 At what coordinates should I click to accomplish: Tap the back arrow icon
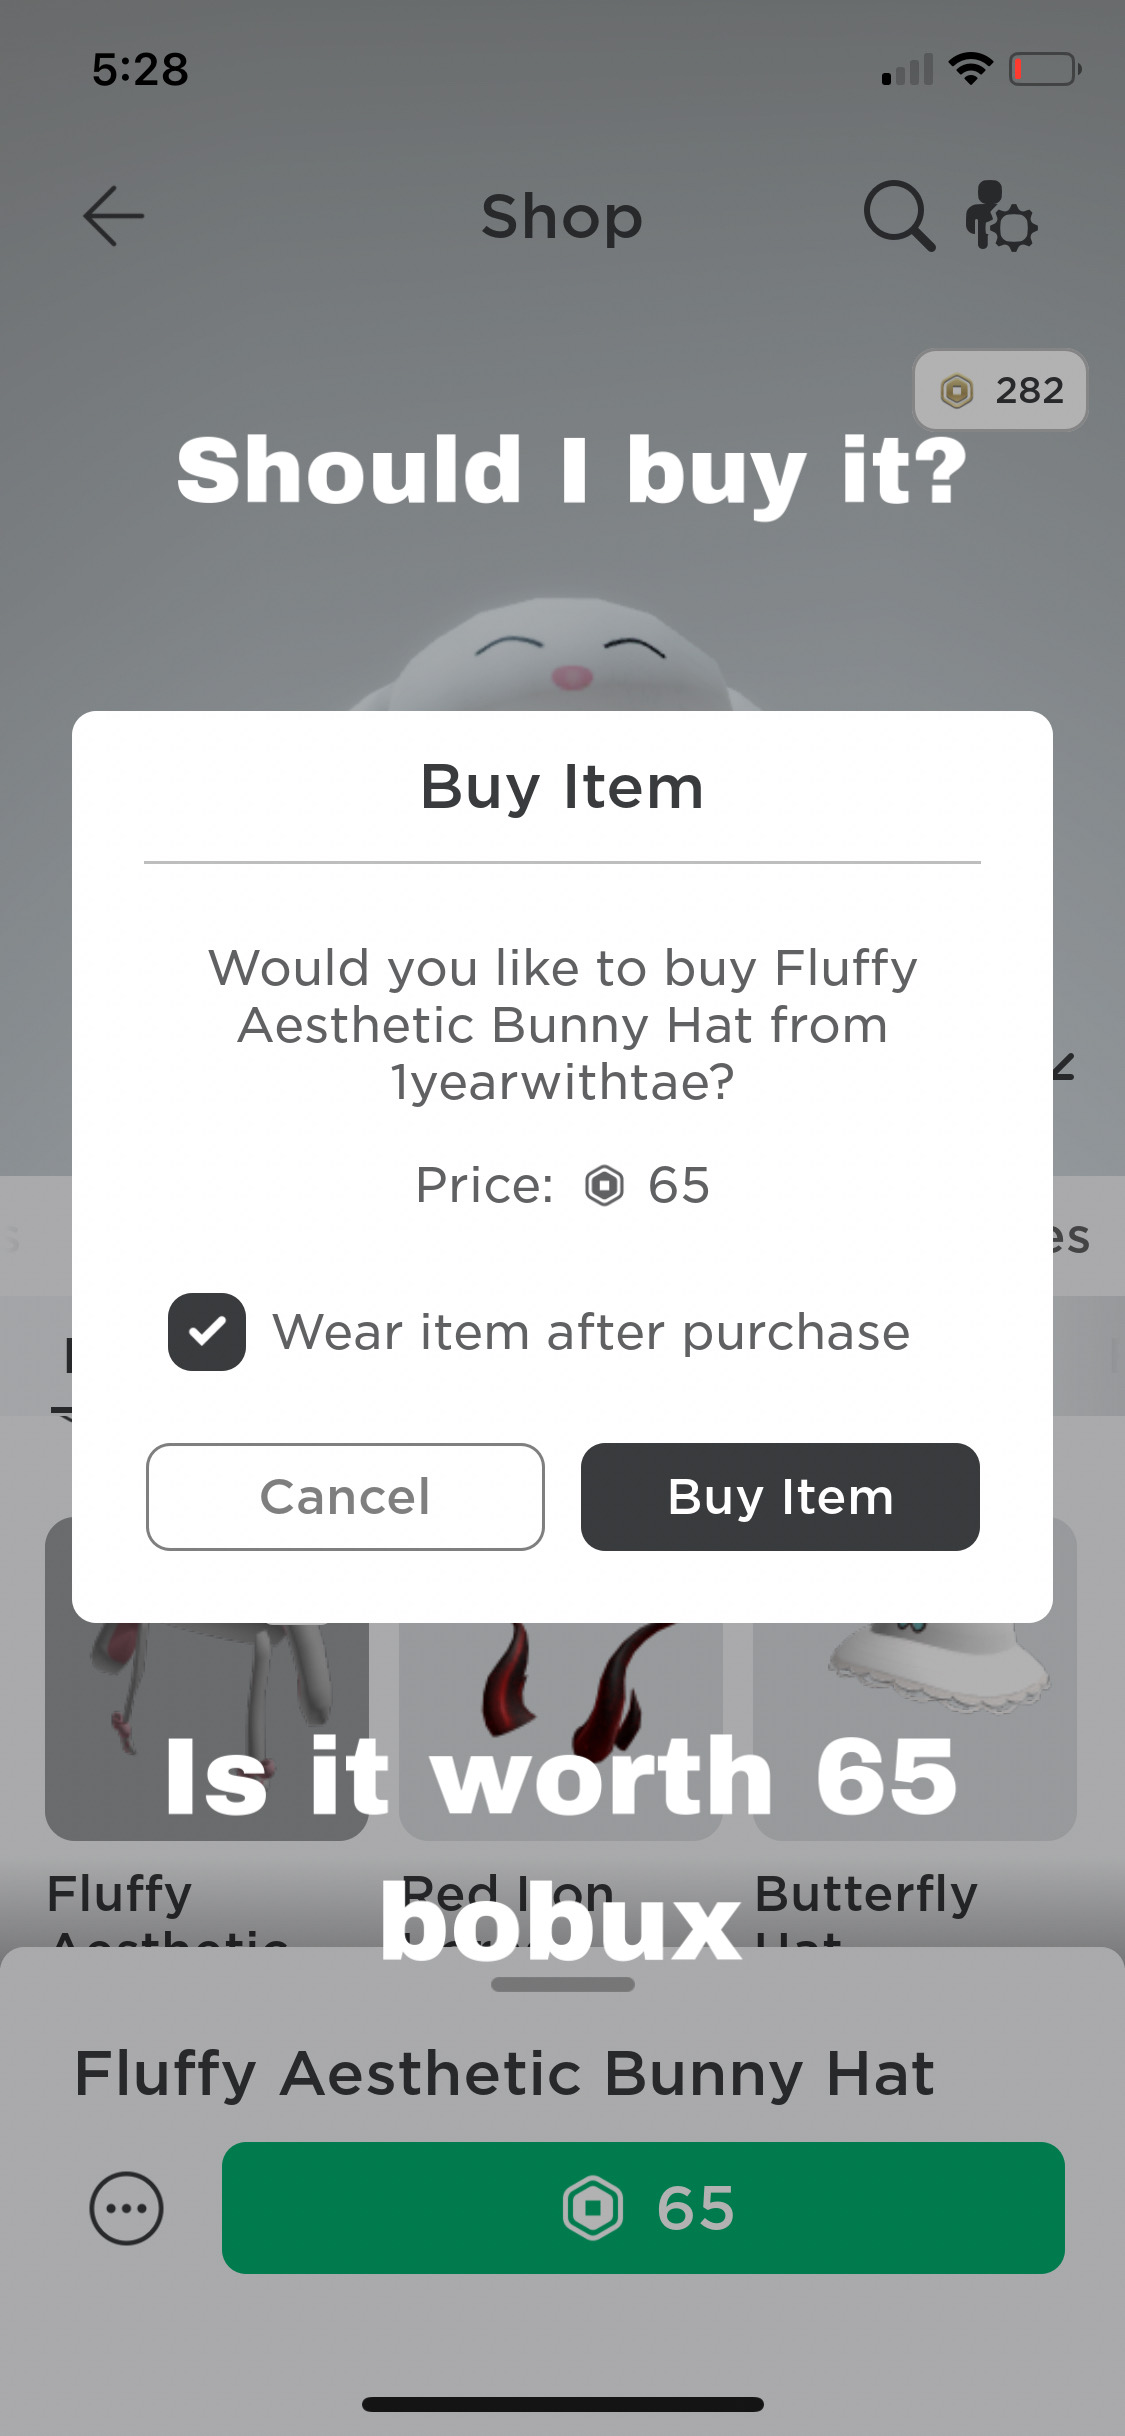point(113,216)
